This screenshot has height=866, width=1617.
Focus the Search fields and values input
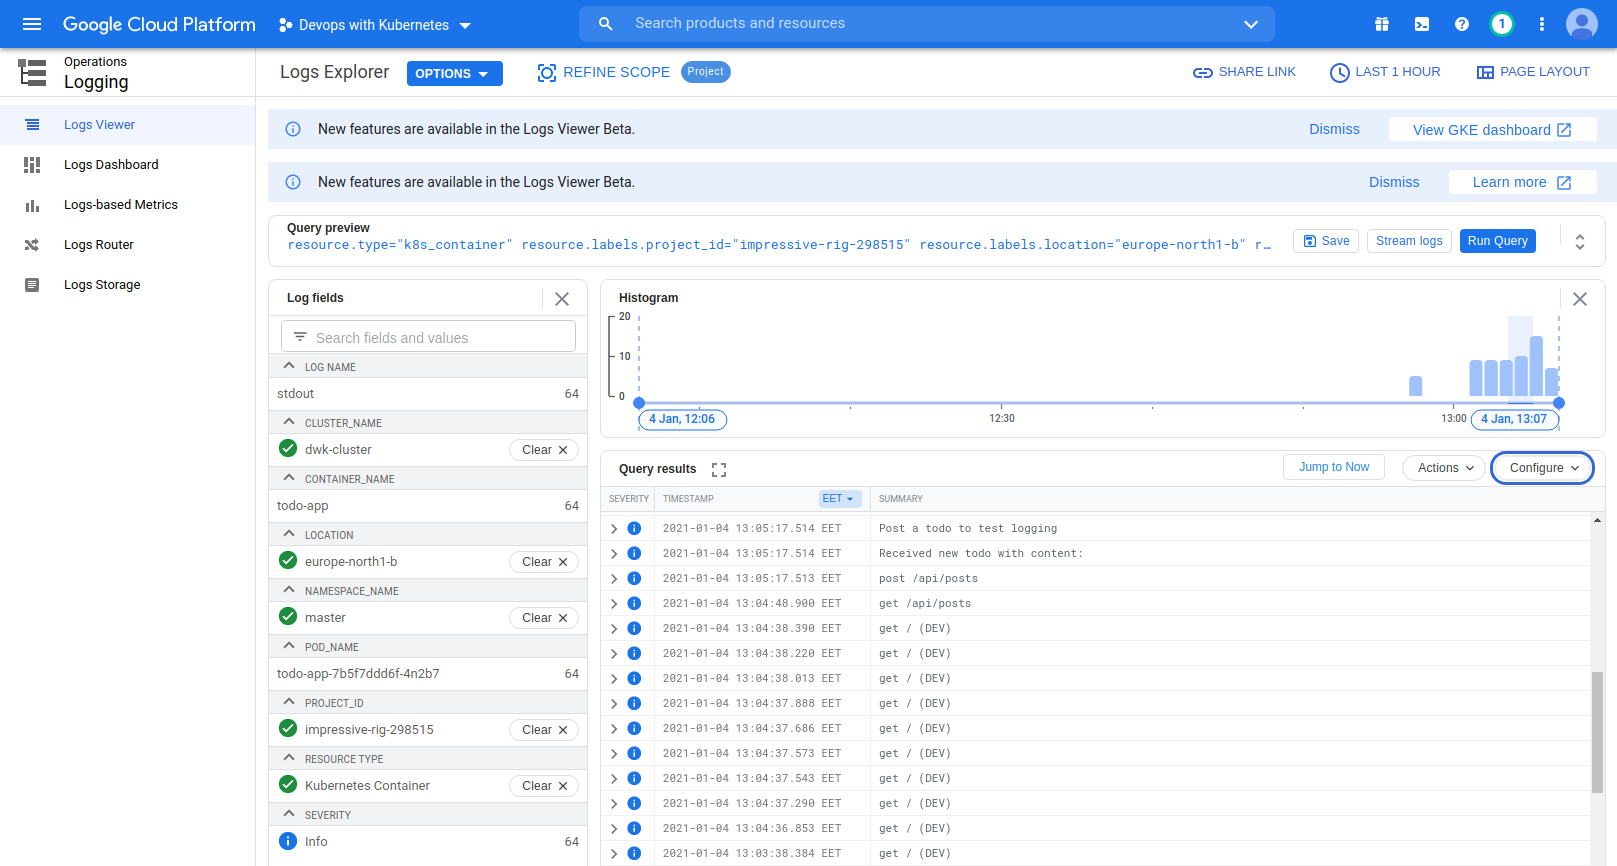[428, 337]
